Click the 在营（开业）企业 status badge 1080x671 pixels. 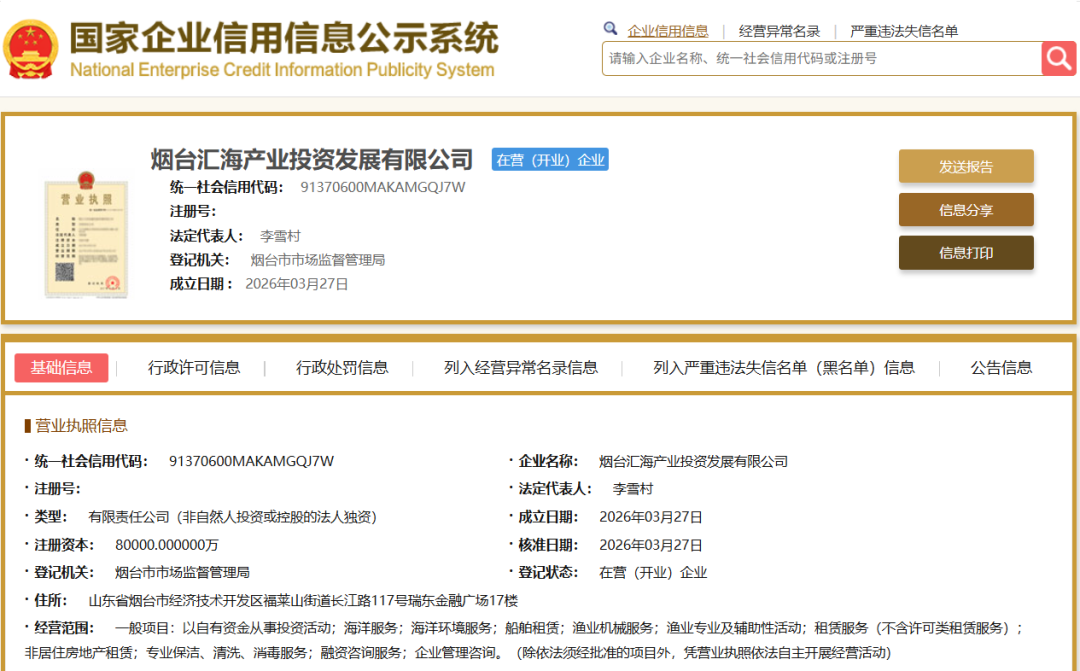[x=549, y=159]
